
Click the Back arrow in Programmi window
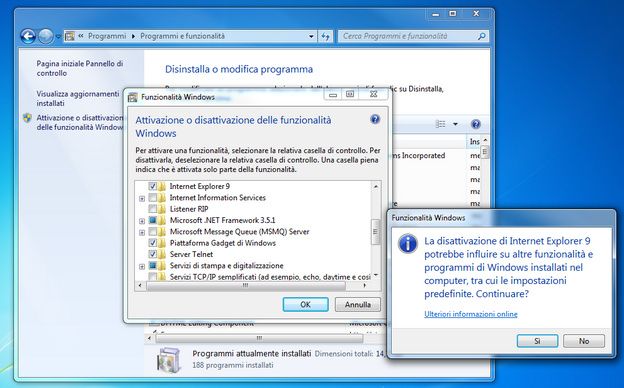tap(28, 37)
